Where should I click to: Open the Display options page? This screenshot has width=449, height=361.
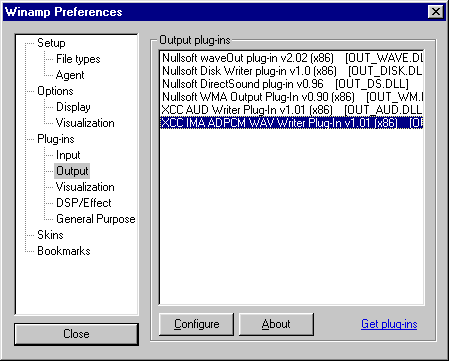point(73,107)
